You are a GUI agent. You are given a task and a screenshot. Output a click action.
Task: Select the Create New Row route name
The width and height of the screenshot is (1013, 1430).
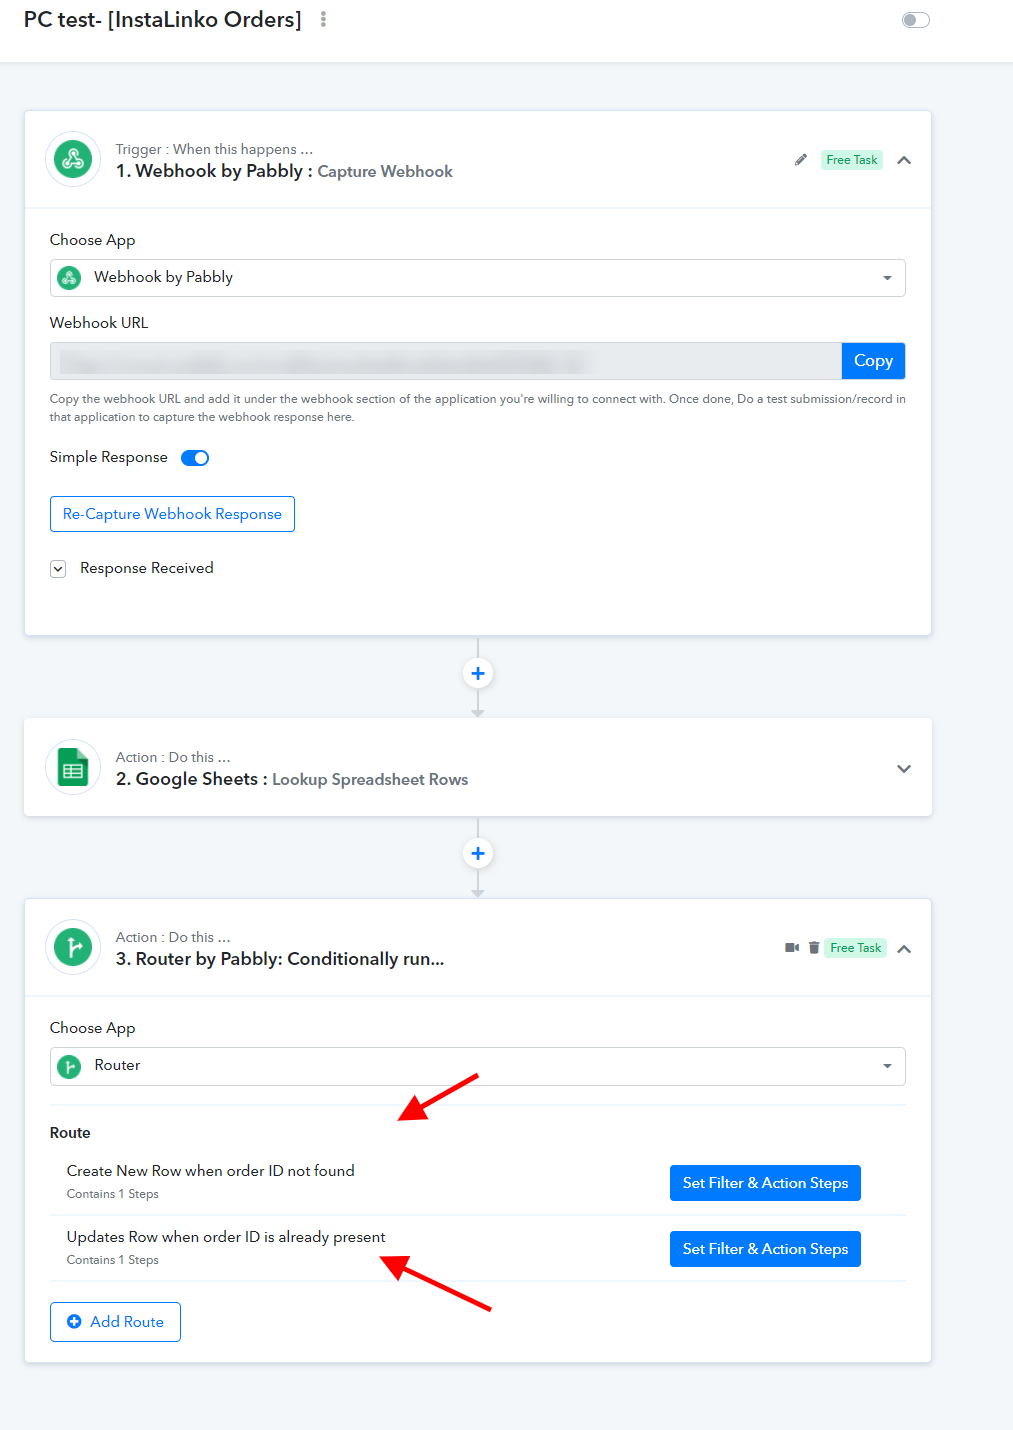[x=211, y=1171]
